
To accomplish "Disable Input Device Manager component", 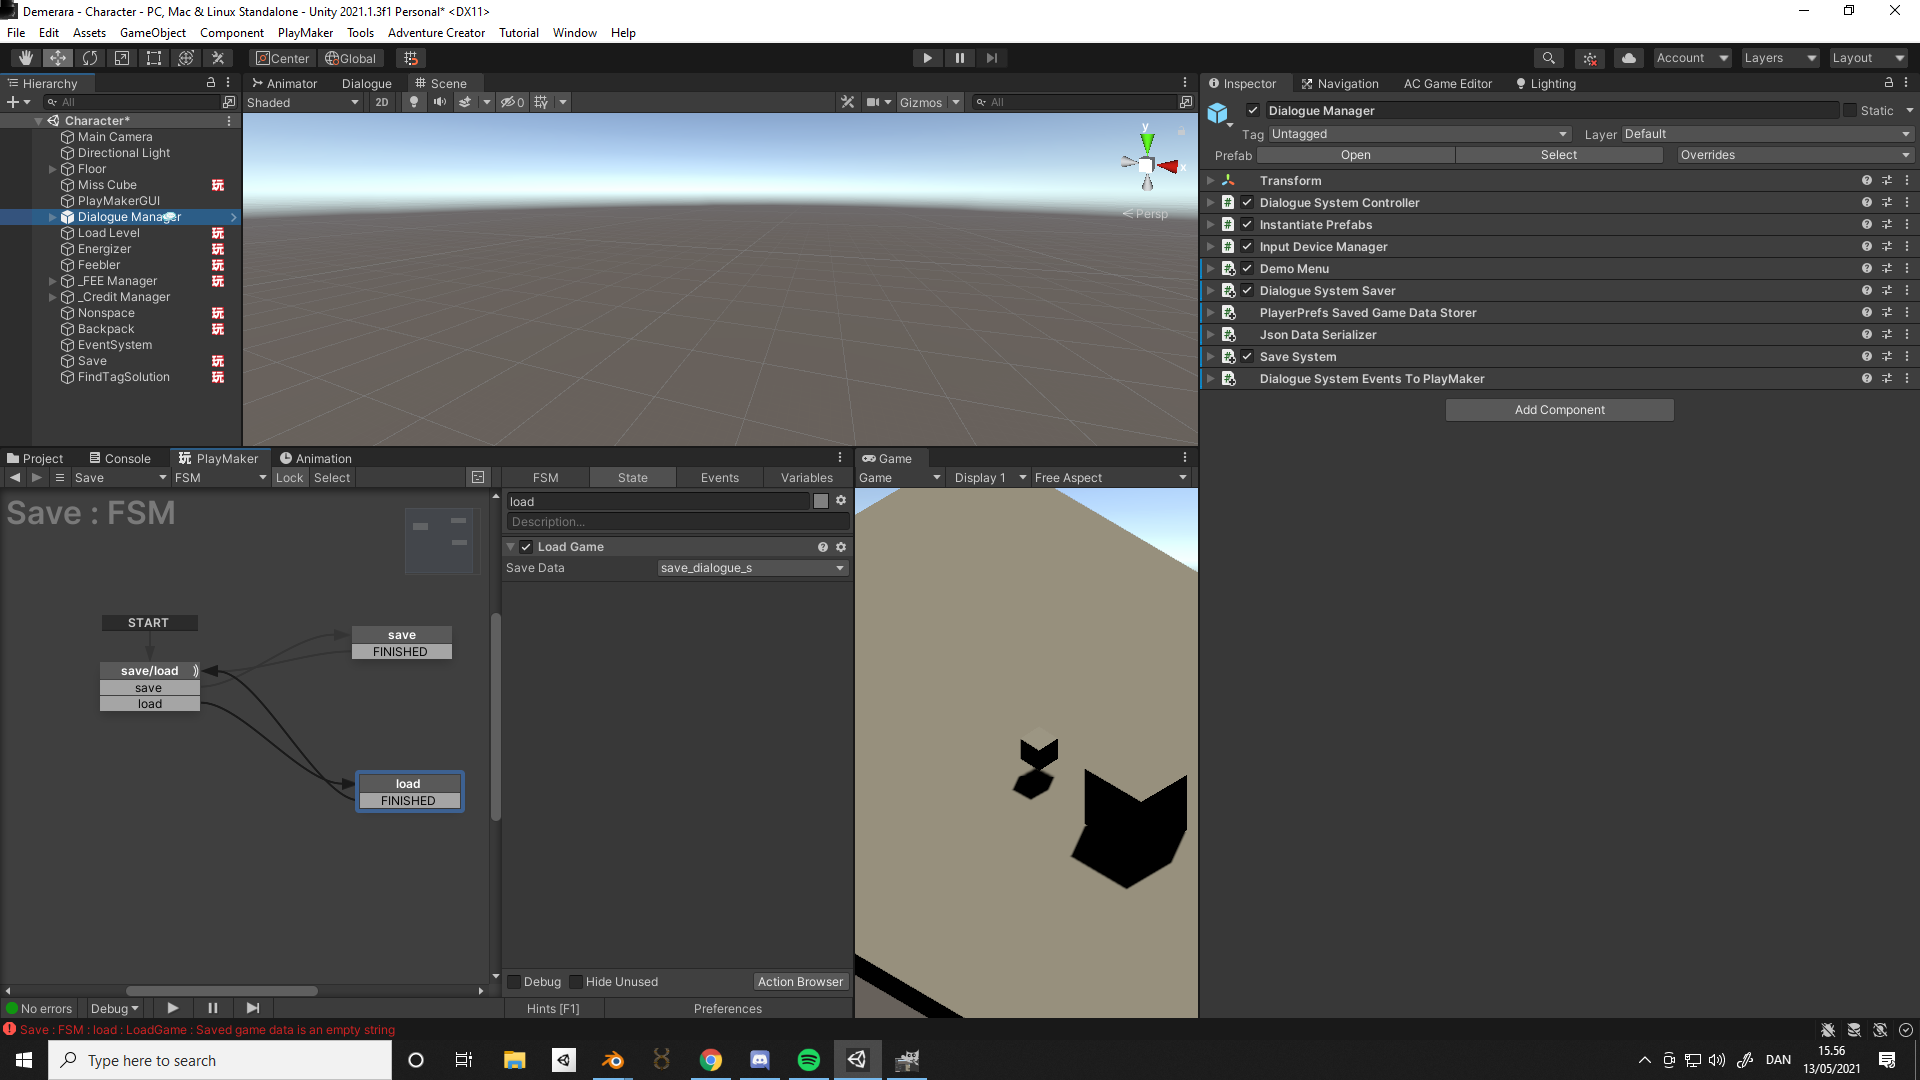I will point(1247,246).
